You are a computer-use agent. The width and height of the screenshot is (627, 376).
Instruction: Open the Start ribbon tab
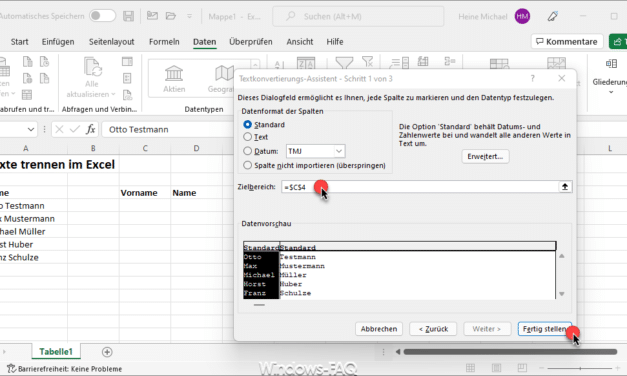coord(19,42)
